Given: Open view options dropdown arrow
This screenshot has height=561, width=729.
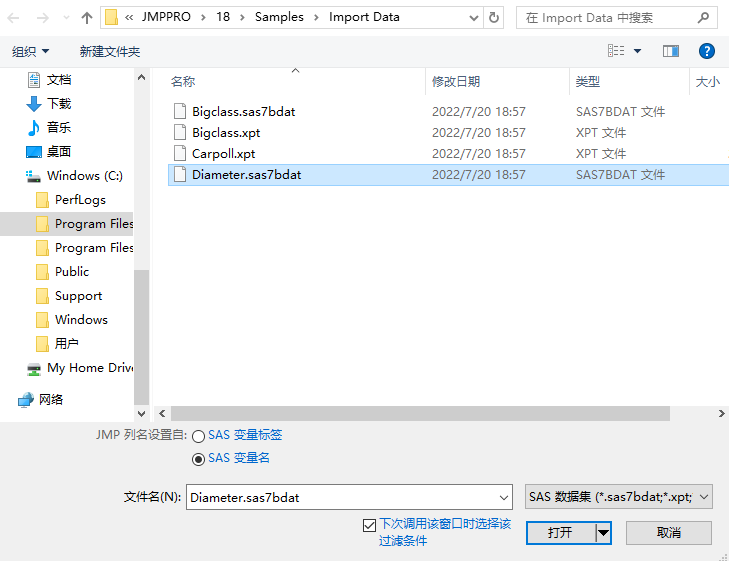Looking at the screenshot, I should pyautogui.click(x=637, y=51).
